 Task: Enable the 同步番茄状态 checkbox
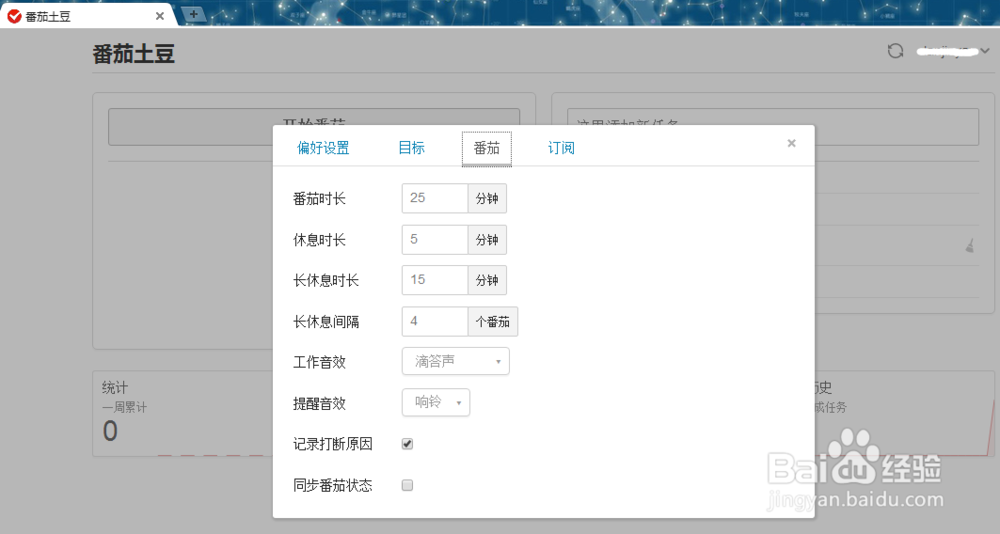[407, 485]
